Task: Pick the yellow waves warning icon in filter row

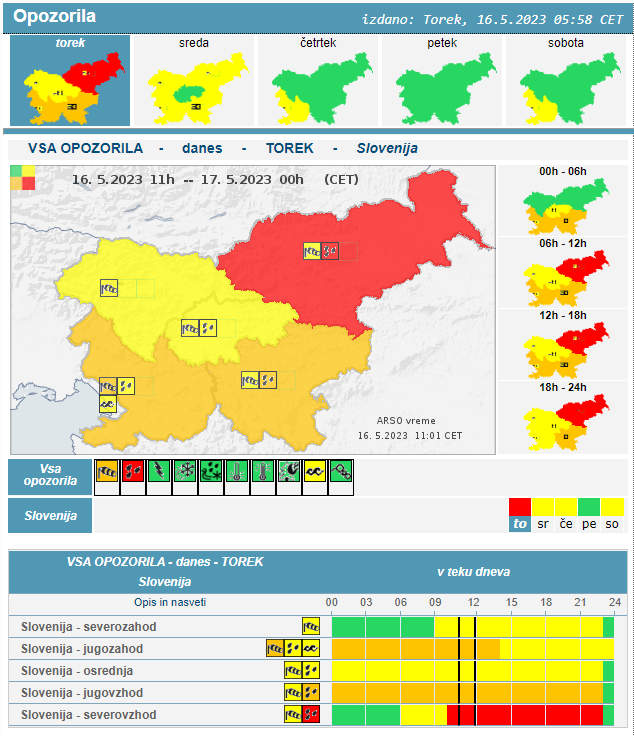Action: (314, 472)
